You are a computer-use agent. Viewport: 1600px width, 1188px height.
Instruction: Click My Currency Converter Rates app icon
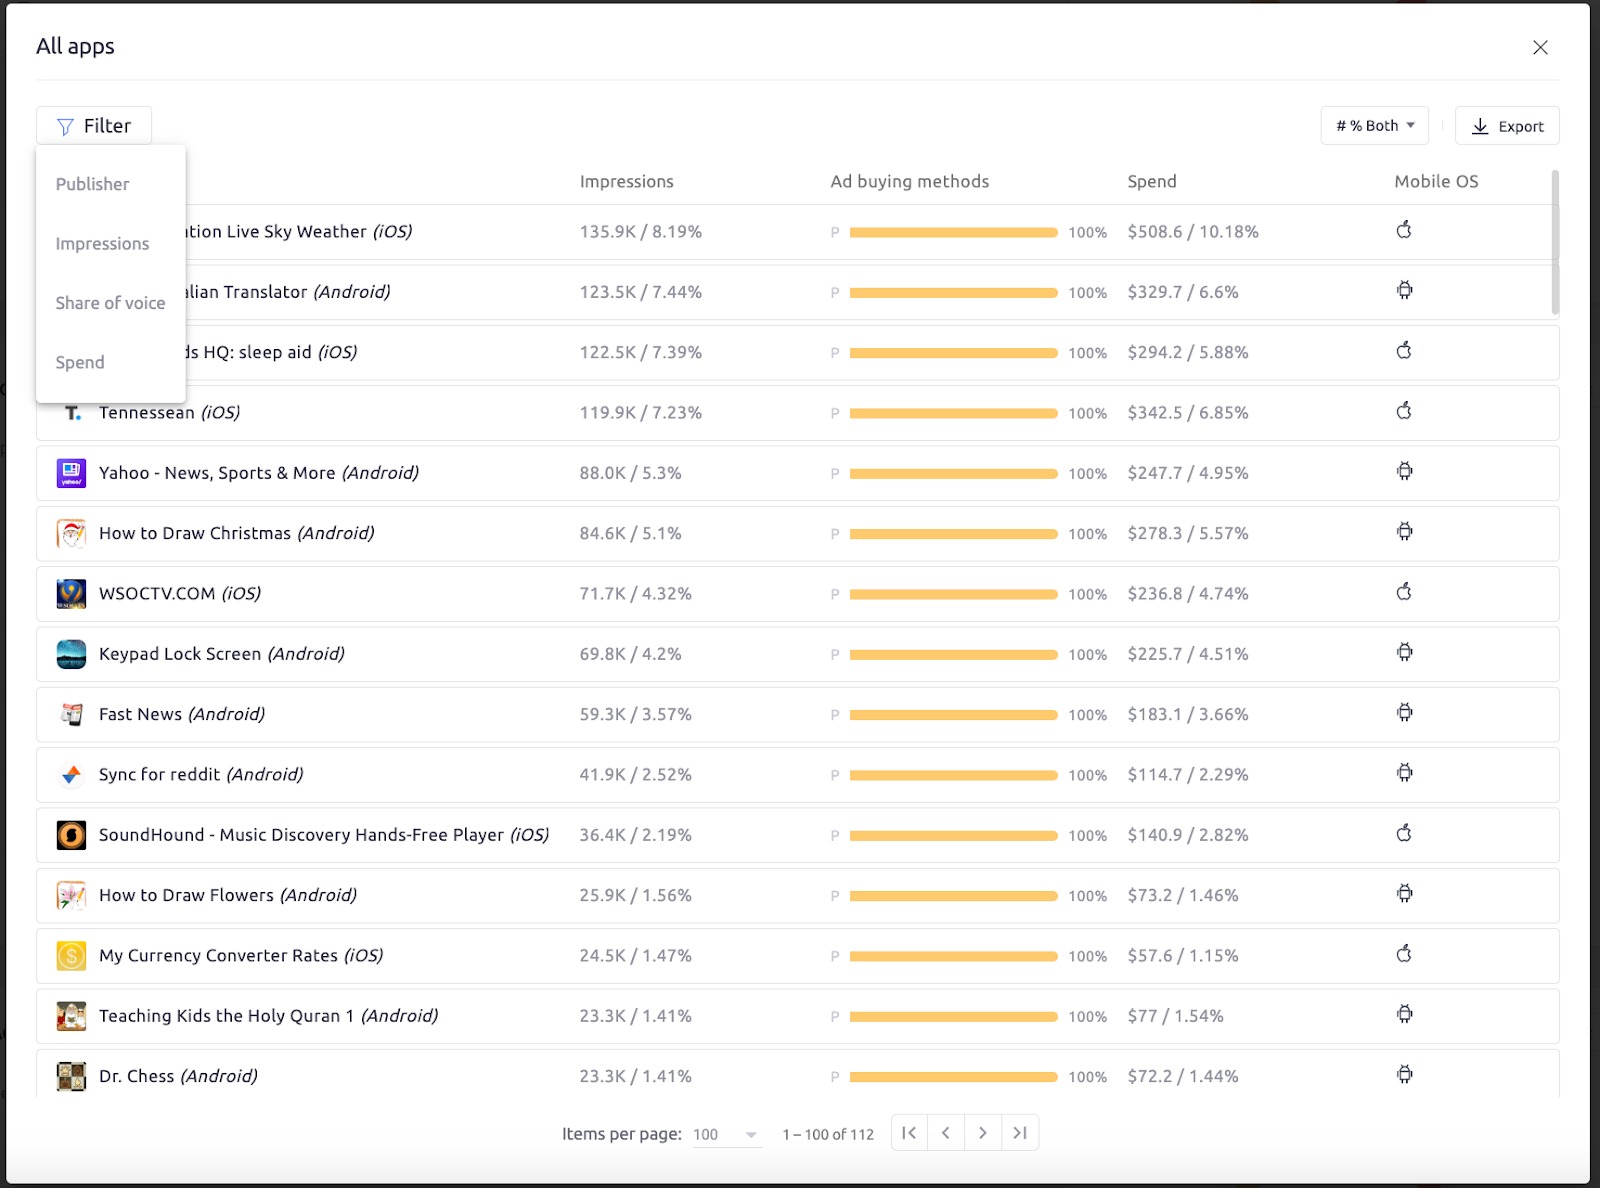pos(71,956)
